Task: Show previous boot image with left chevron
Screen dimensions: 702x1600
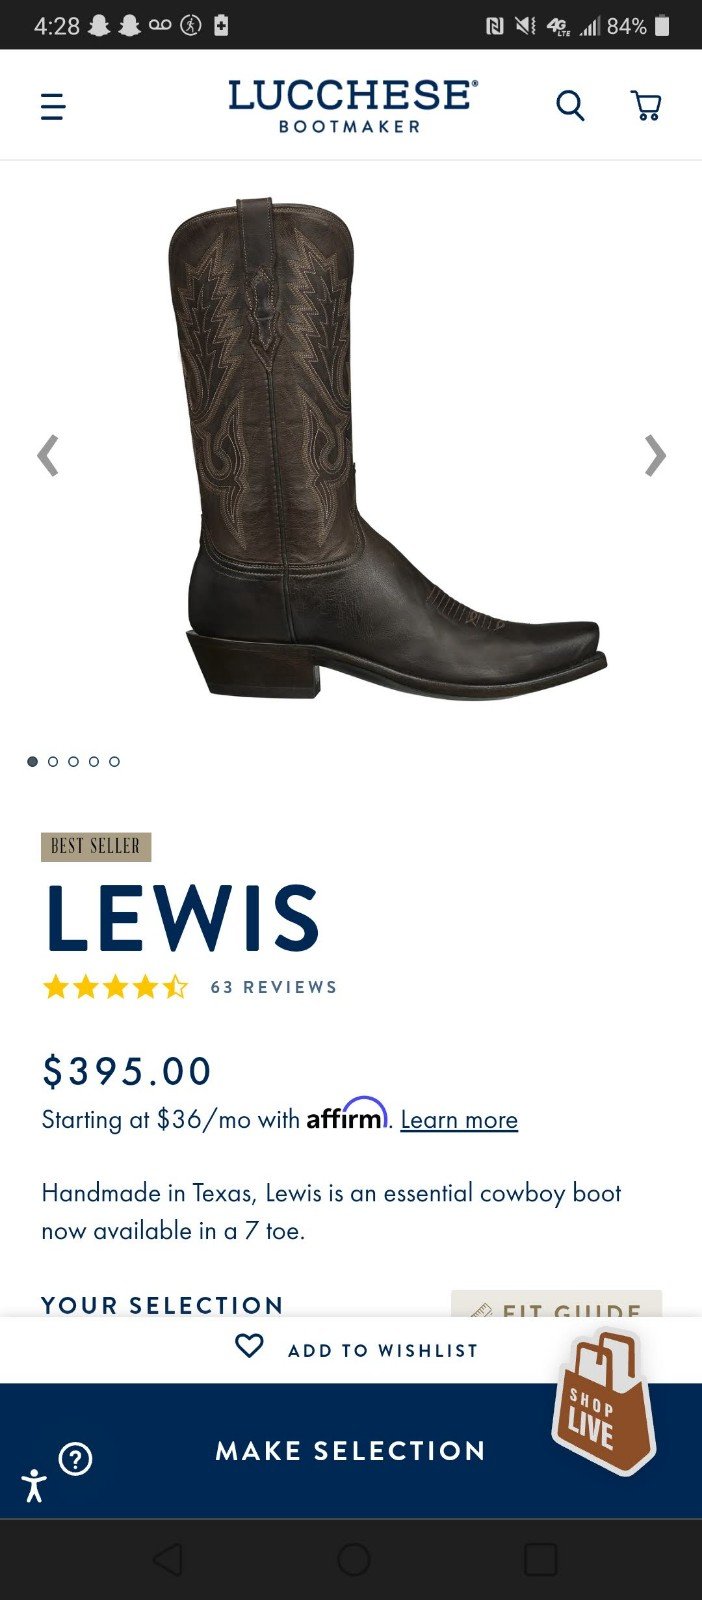Action: 47,456
